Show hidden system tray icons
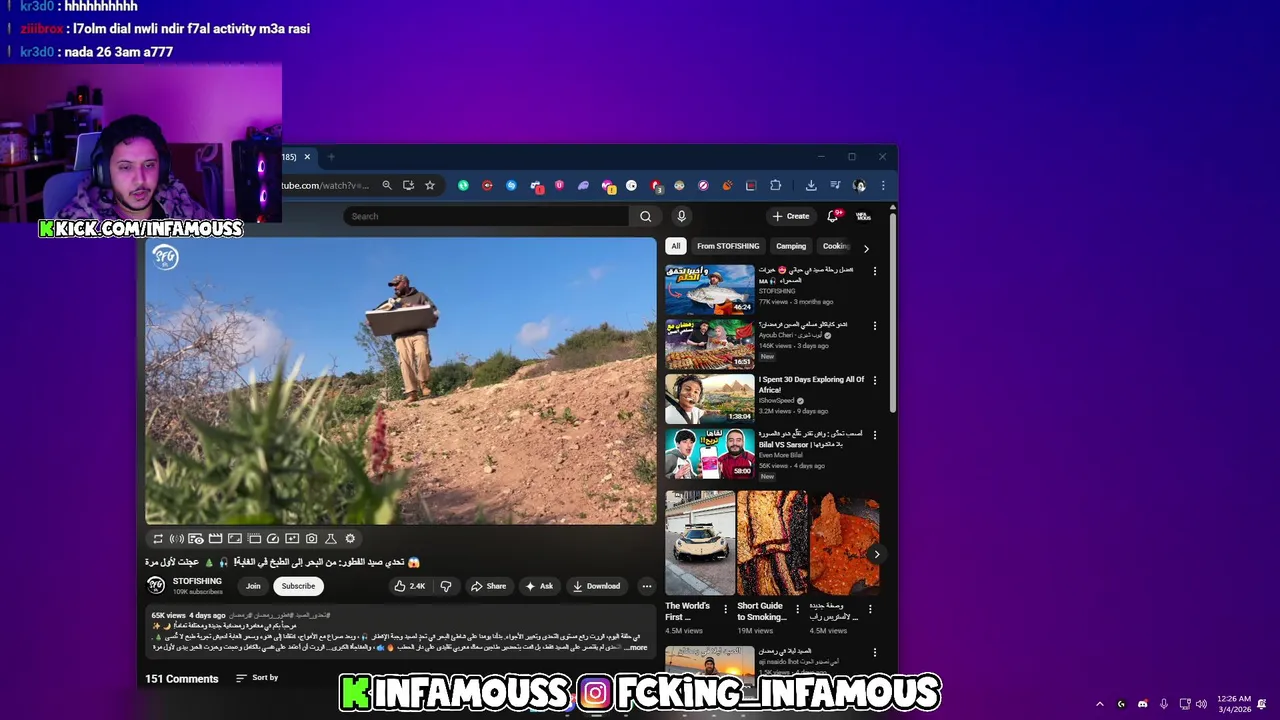The image size is (1280, 720). [1099, 704]
